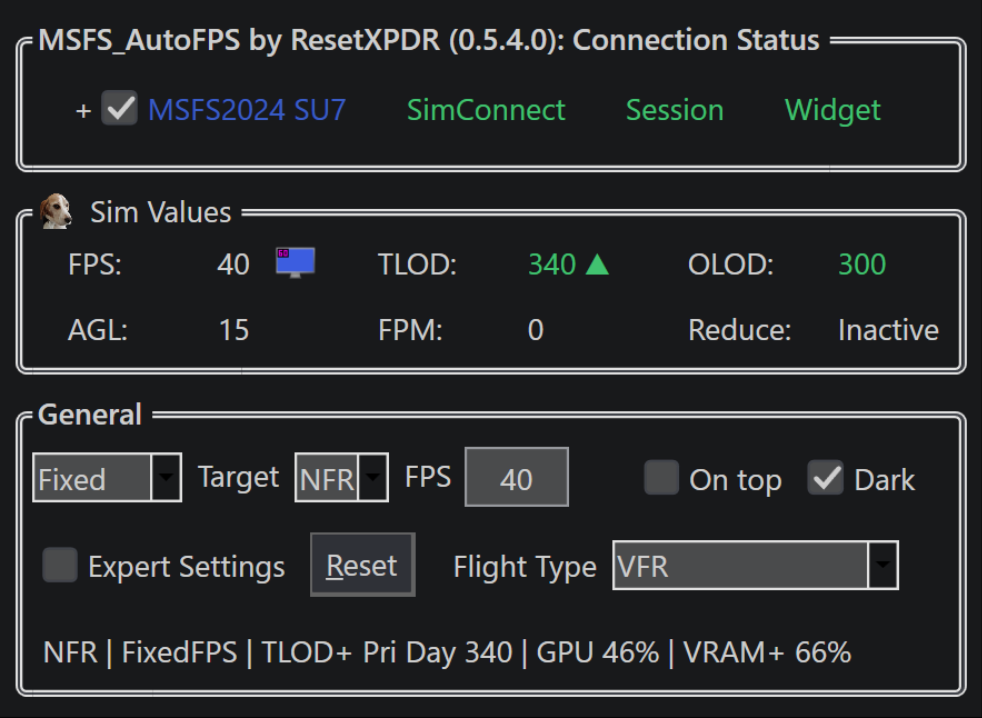Click the Sim Values group heading
Screen dimensions: 982x718
pyautogui.click(x=161, y=212)
